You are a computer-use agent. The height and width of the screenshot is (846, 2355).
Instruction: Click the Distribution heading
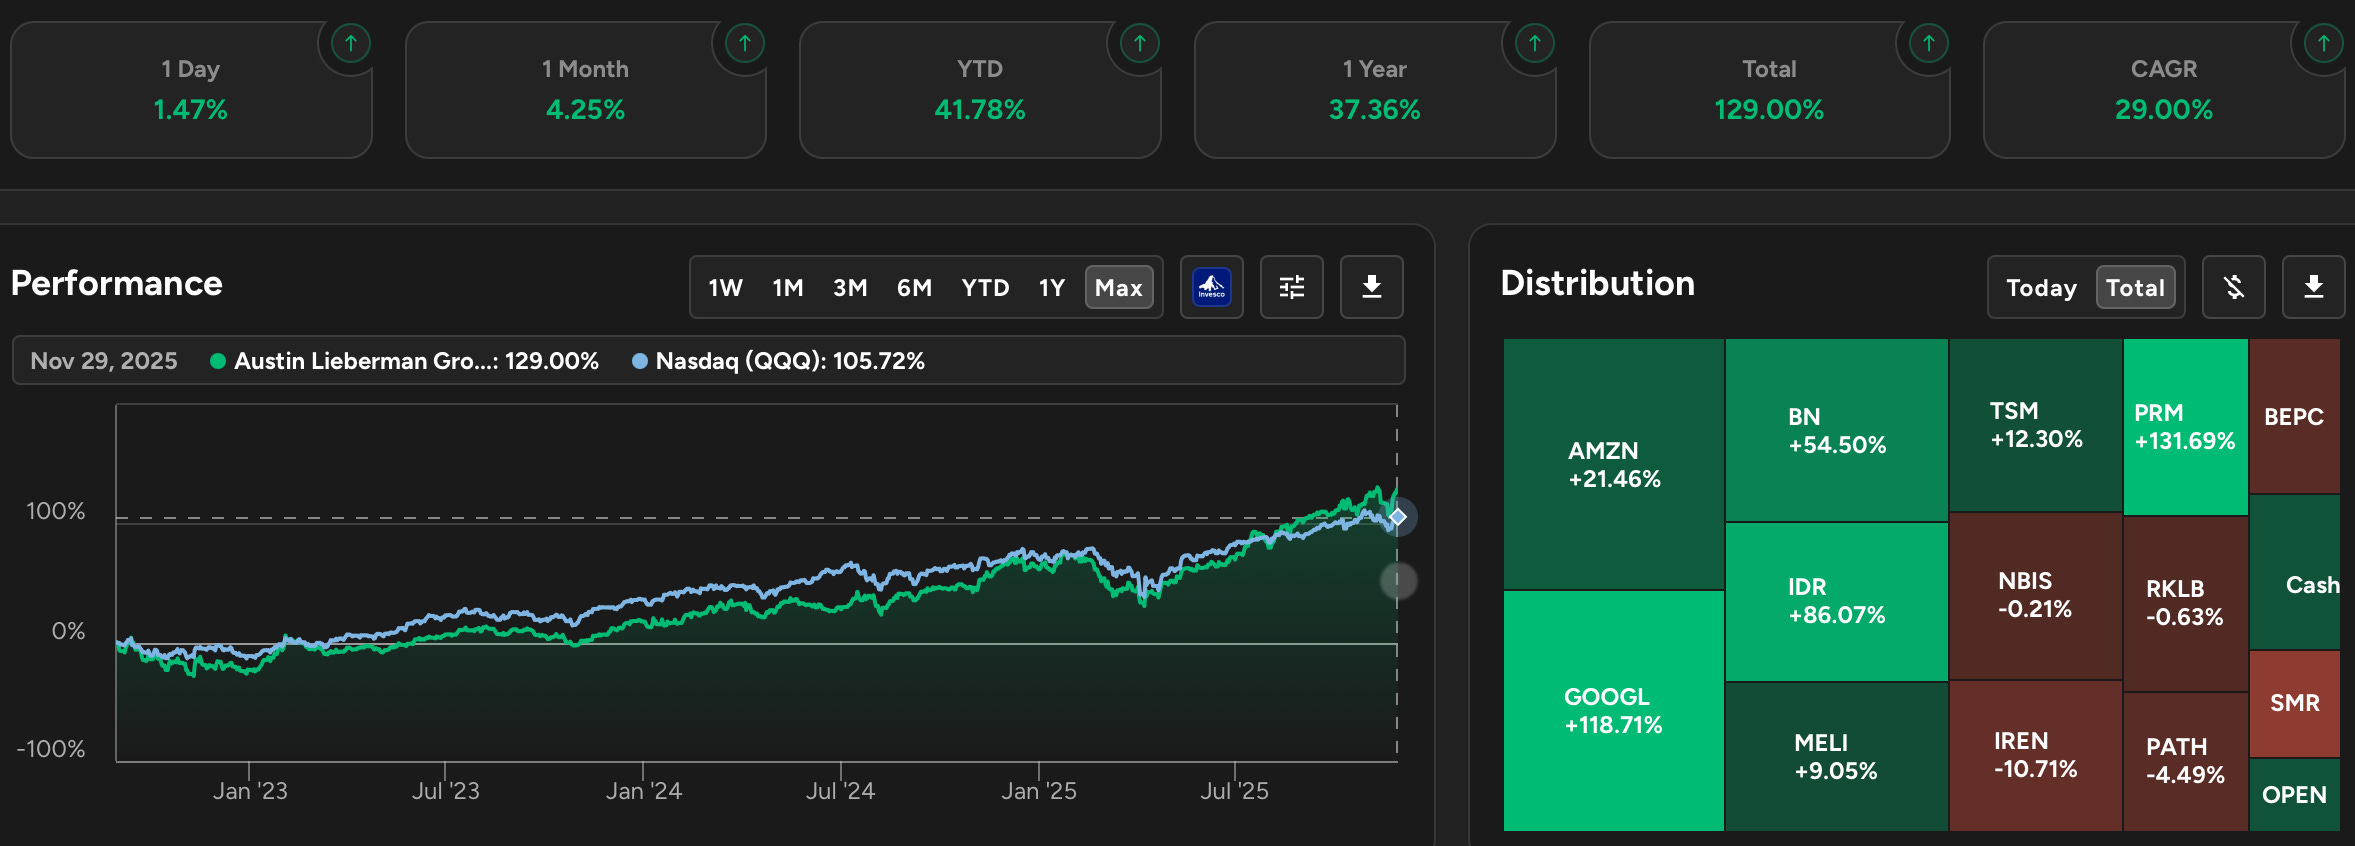click(1598, 283)
